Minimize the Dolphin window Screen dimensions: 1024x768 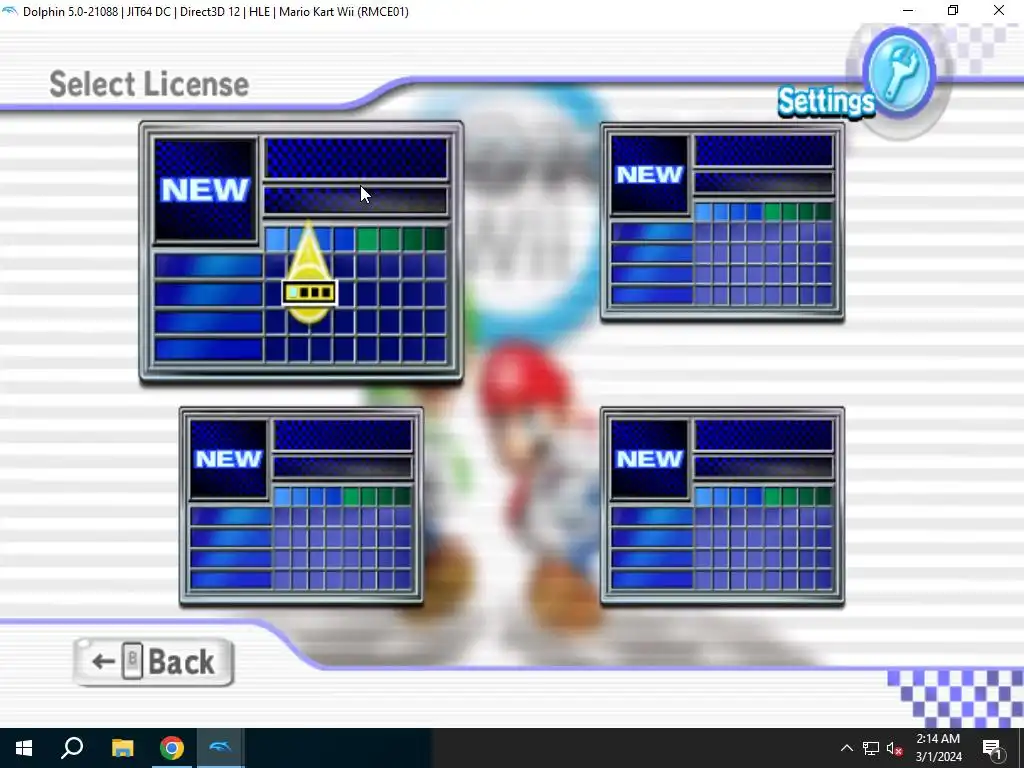[908, 10]
